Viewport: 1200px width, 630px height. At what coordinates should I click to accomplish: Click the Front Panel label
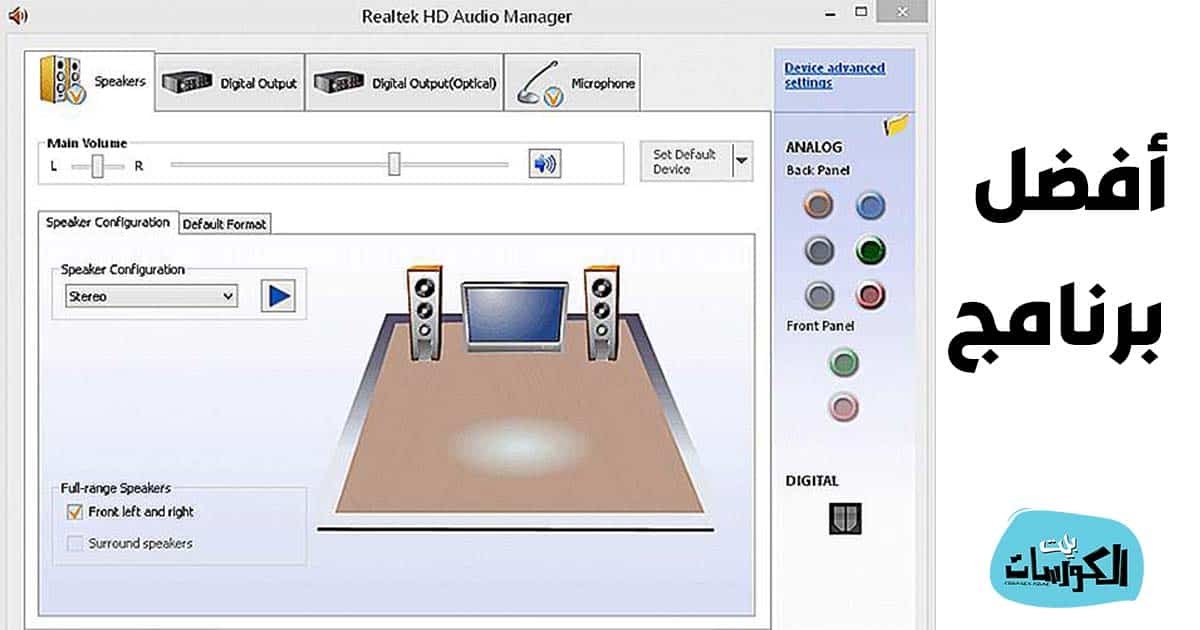click(x=820, y=326)
